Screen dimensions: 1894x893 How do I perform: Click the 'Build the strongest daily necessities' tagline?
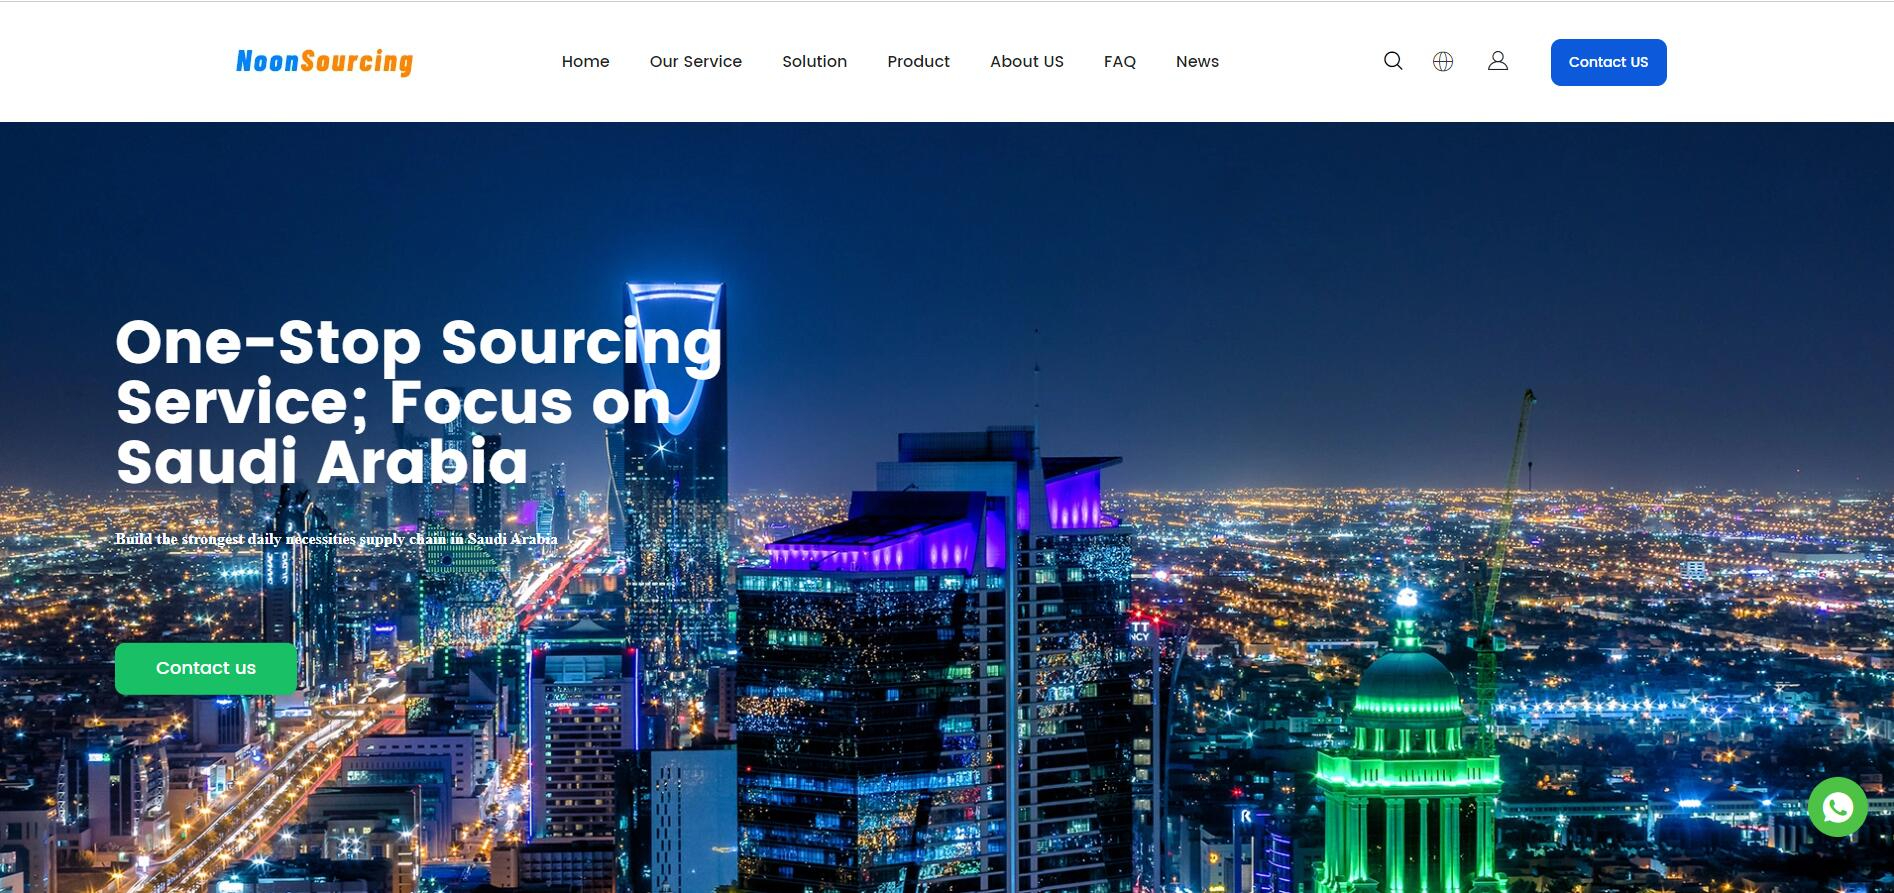tap(336, 539)
